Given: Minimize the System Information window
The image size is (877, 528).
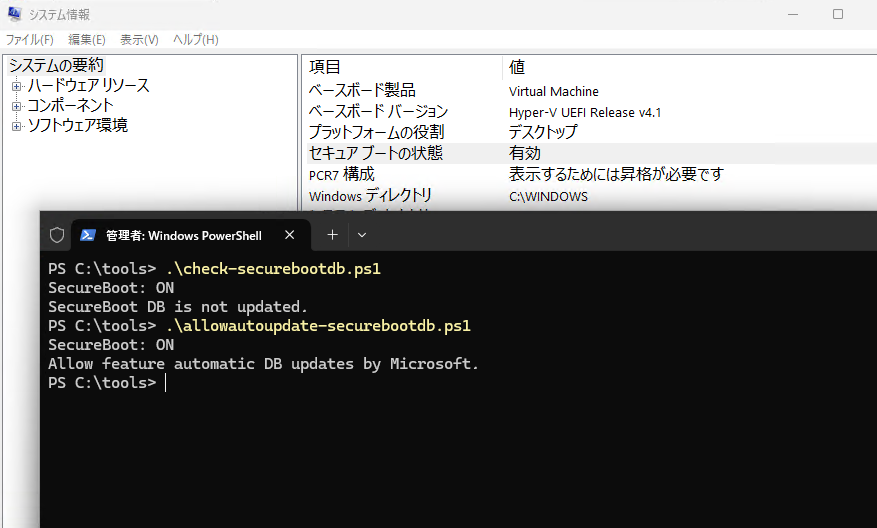Looking at the screenshot, I should (x=793, y=14).
